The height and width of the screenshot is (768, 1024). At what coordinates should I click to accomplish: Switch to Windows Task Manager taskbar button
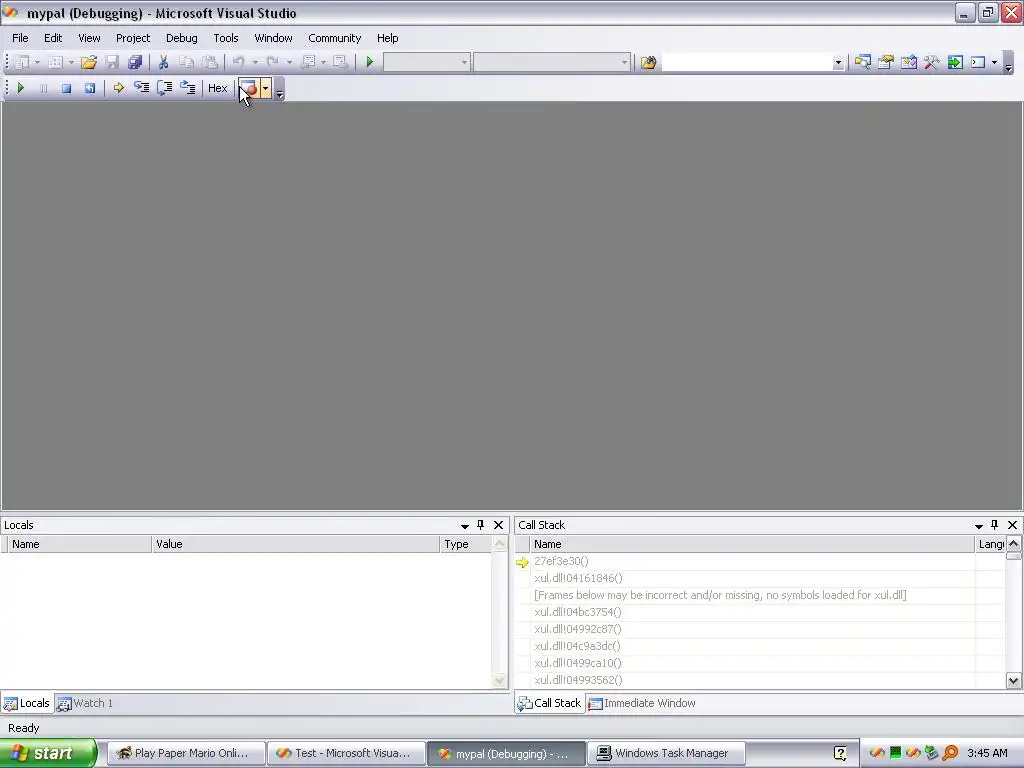click(665, 753)
